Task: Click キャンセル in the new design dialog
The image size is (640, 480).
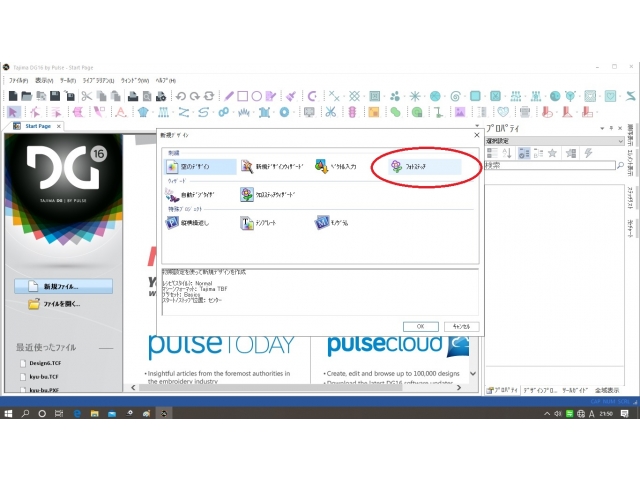Action: point(461,327)
